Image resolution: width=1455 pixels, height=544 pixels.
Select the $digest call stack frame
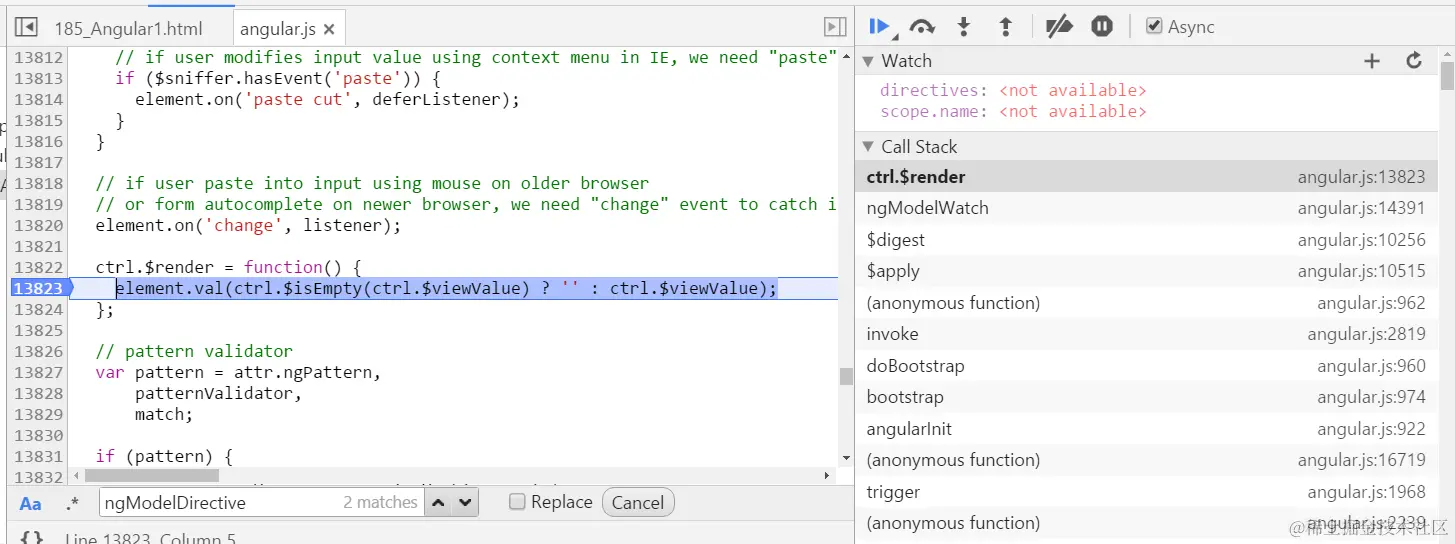point(1146,240)
